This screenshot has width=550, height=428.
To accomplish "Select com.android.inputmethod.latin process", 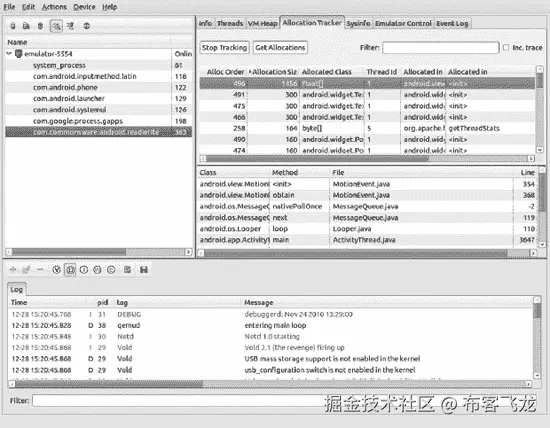I will tap(98, 76).
